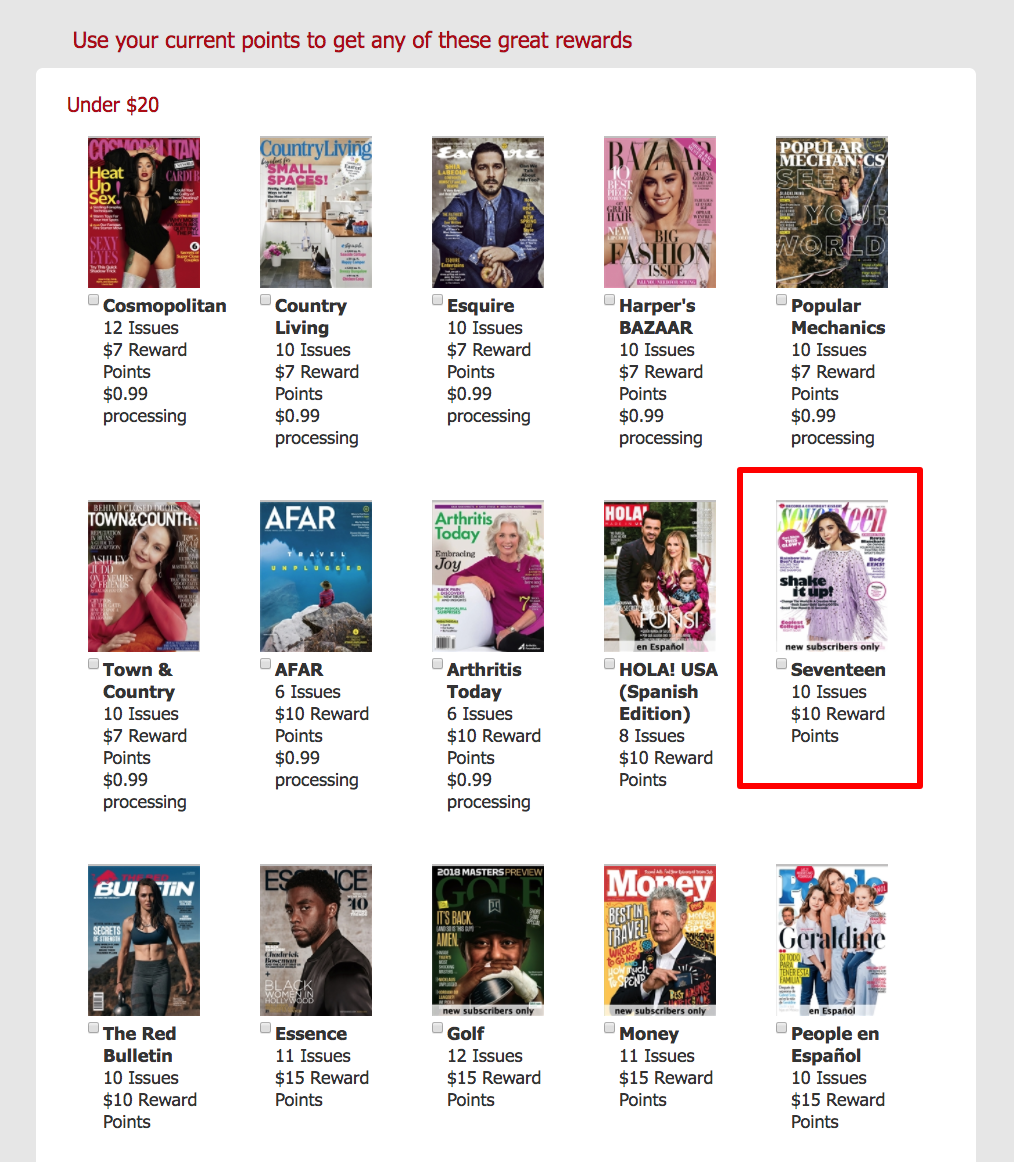This screenshot has width=1014, height=1162.
Task: Select the Esquire magazine checkbox
Action: point(438,300)
